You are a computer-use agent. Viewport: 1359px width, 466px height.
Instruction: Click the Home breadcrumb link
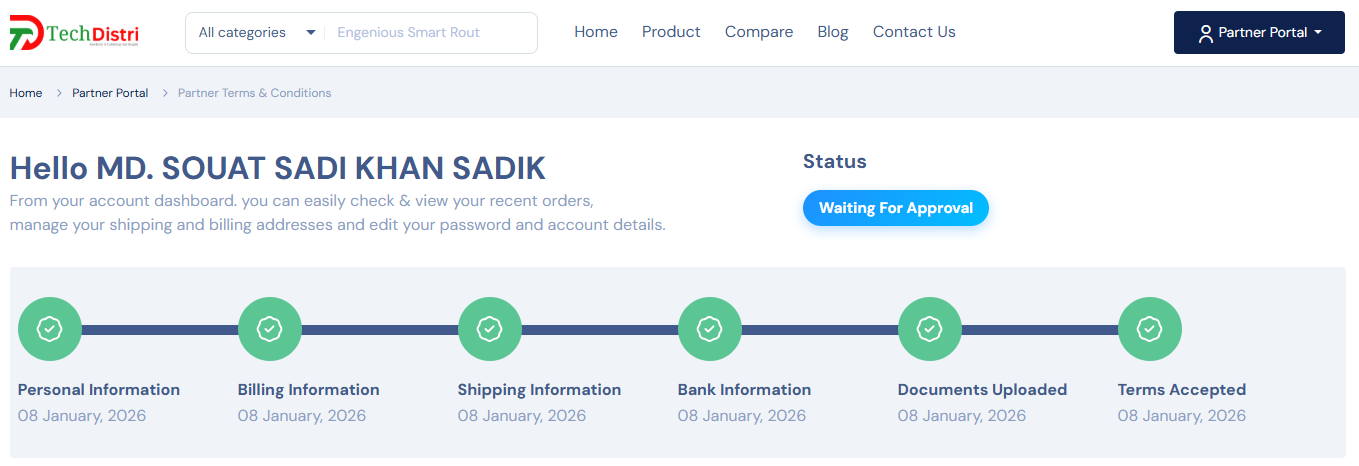point(26,93)
